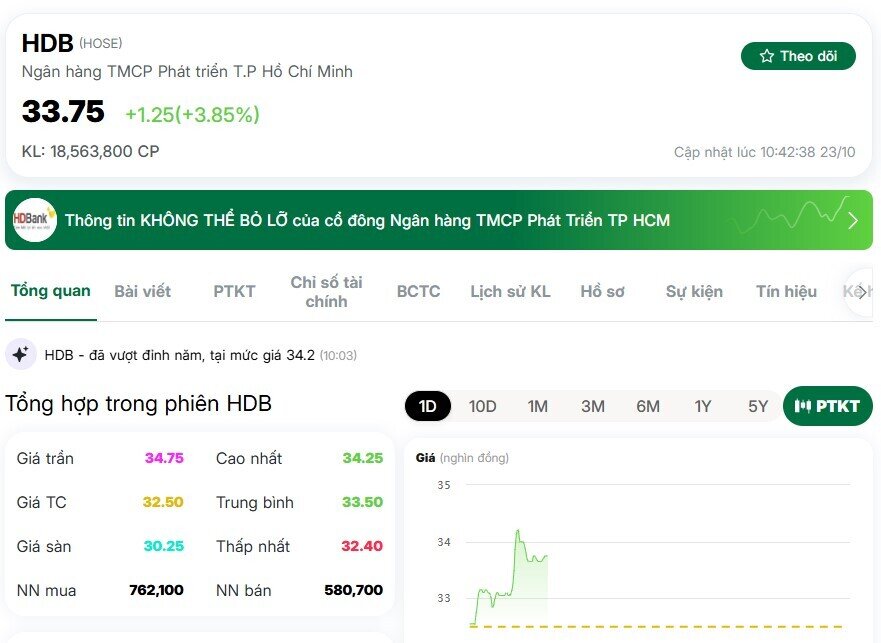Go to Chỉ số tài chính tab
Screen dimensions: 881x643
(326, 292)
